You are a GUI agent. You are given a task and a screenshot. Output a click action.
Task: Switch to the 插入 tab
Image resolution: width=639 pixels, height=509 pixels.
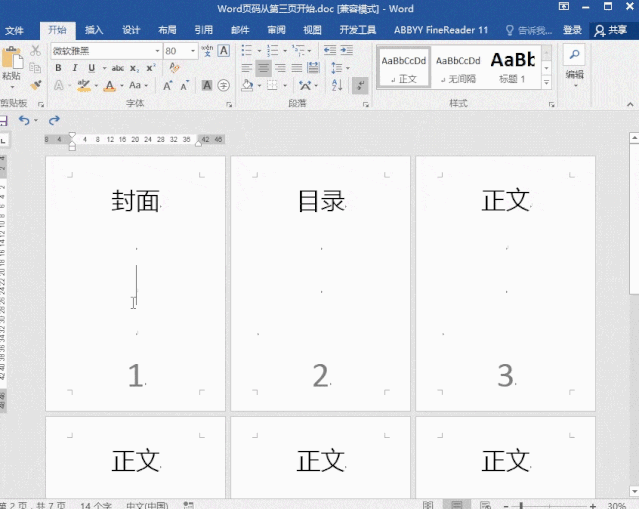(94, 30)
